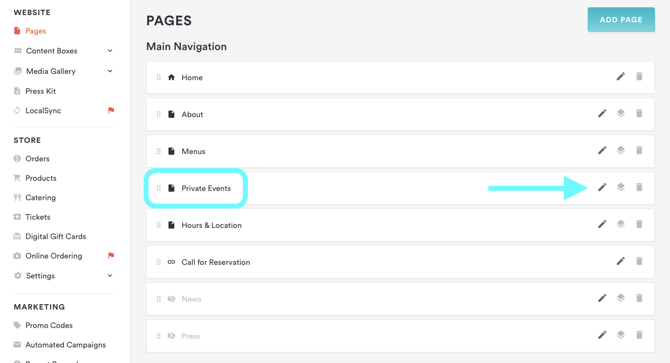Click the News page name
The height and width of the screenshot is (363, 670).
191,299
